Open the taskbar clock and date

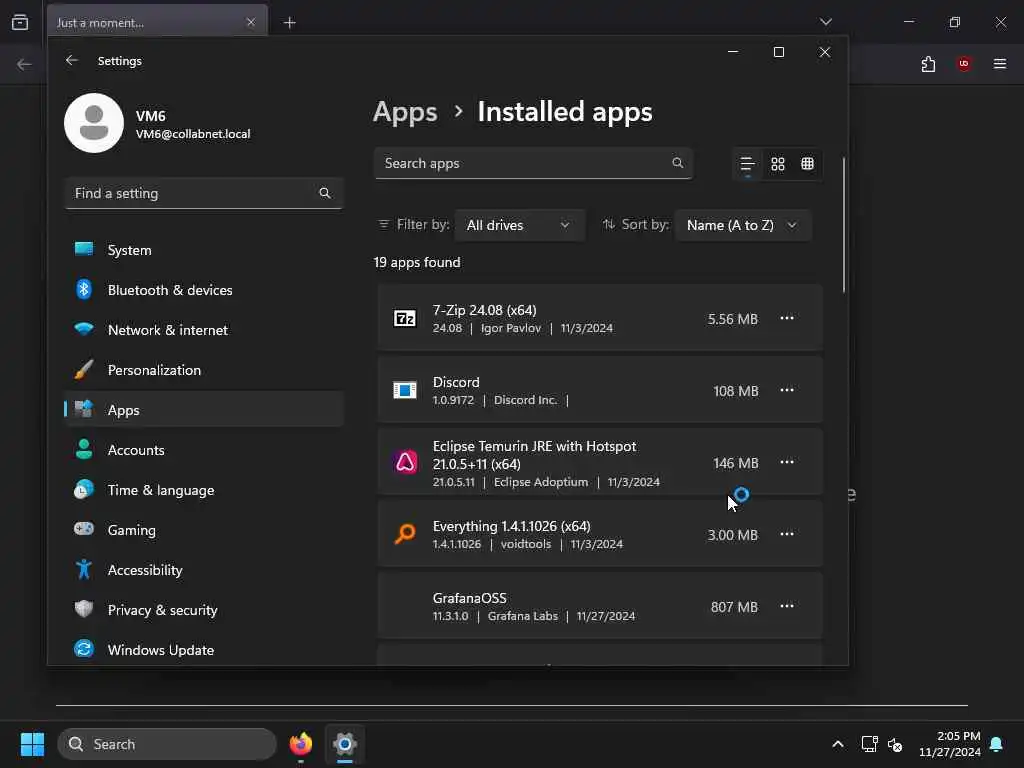click(x=950, y=744)
